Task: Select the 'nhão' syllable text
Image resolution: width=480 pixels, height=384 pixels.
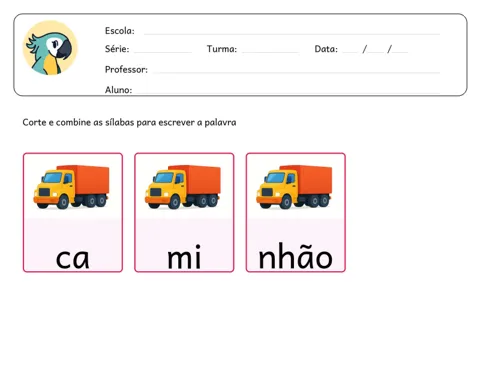Action: pyautogui.click(x=296, y=255)
